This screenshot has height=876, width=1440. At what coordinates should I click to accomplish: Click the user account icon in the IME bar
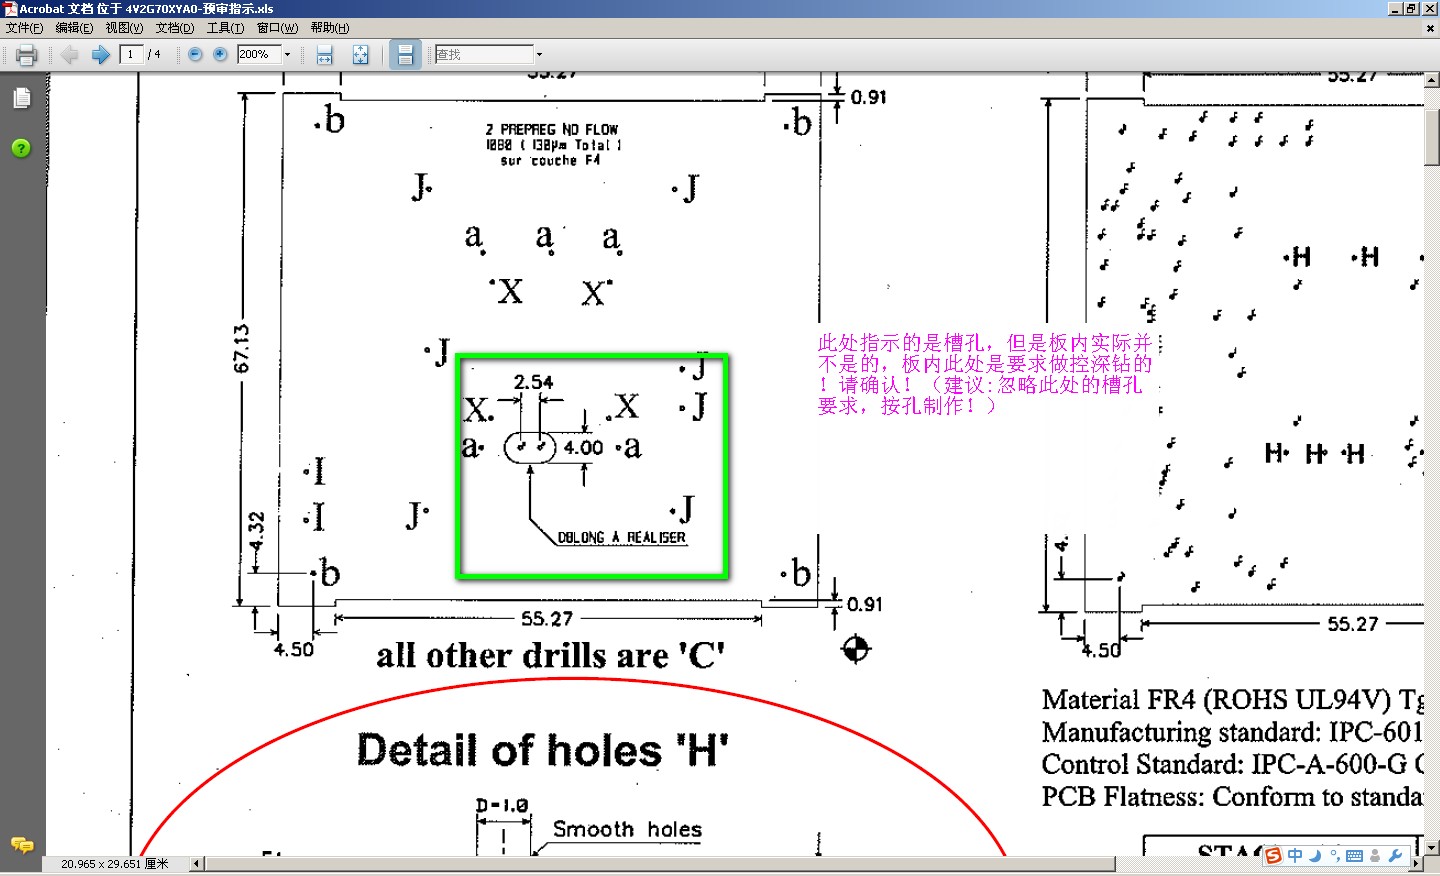1375,856
